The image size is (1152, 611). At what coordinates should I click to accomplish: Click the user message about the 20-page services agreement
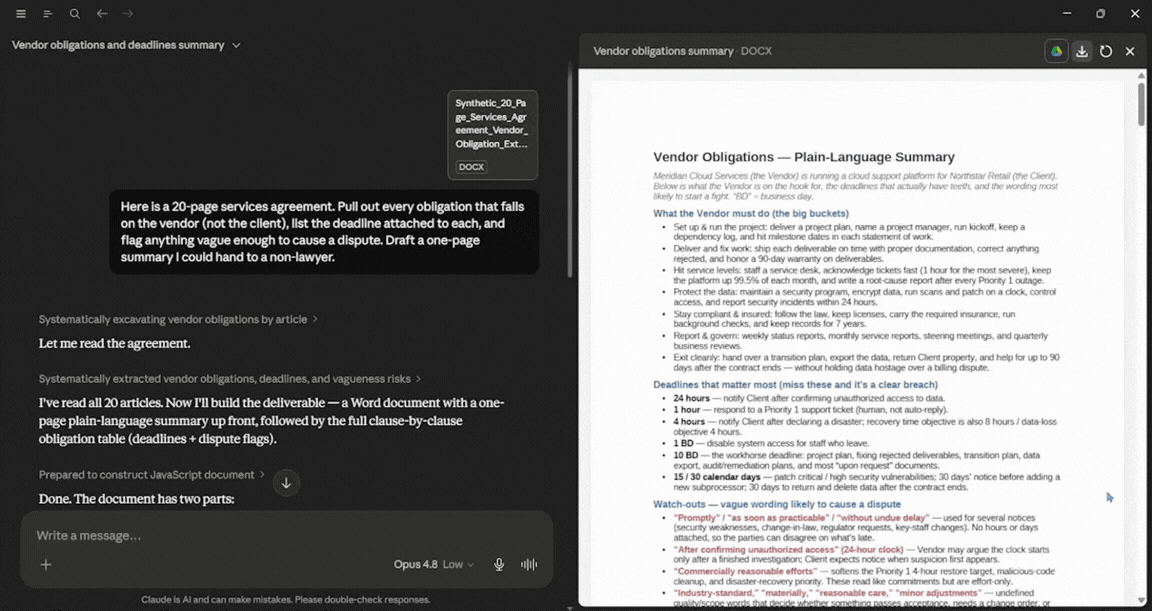324,232
